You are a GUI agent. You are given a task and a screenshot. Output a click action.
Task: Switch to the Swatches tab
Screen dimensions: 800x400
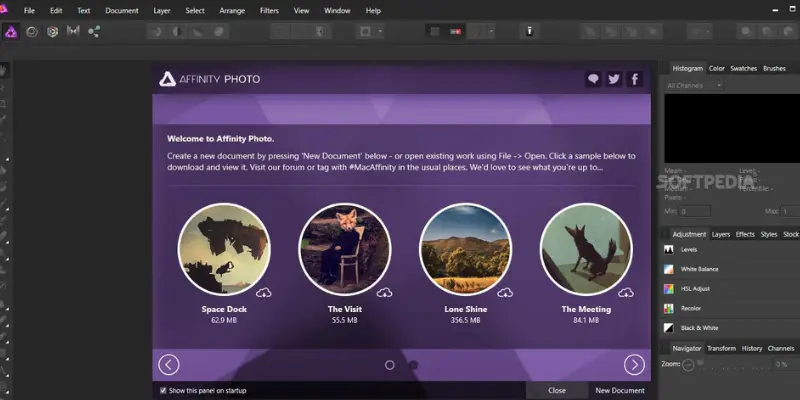coord(743,68)
